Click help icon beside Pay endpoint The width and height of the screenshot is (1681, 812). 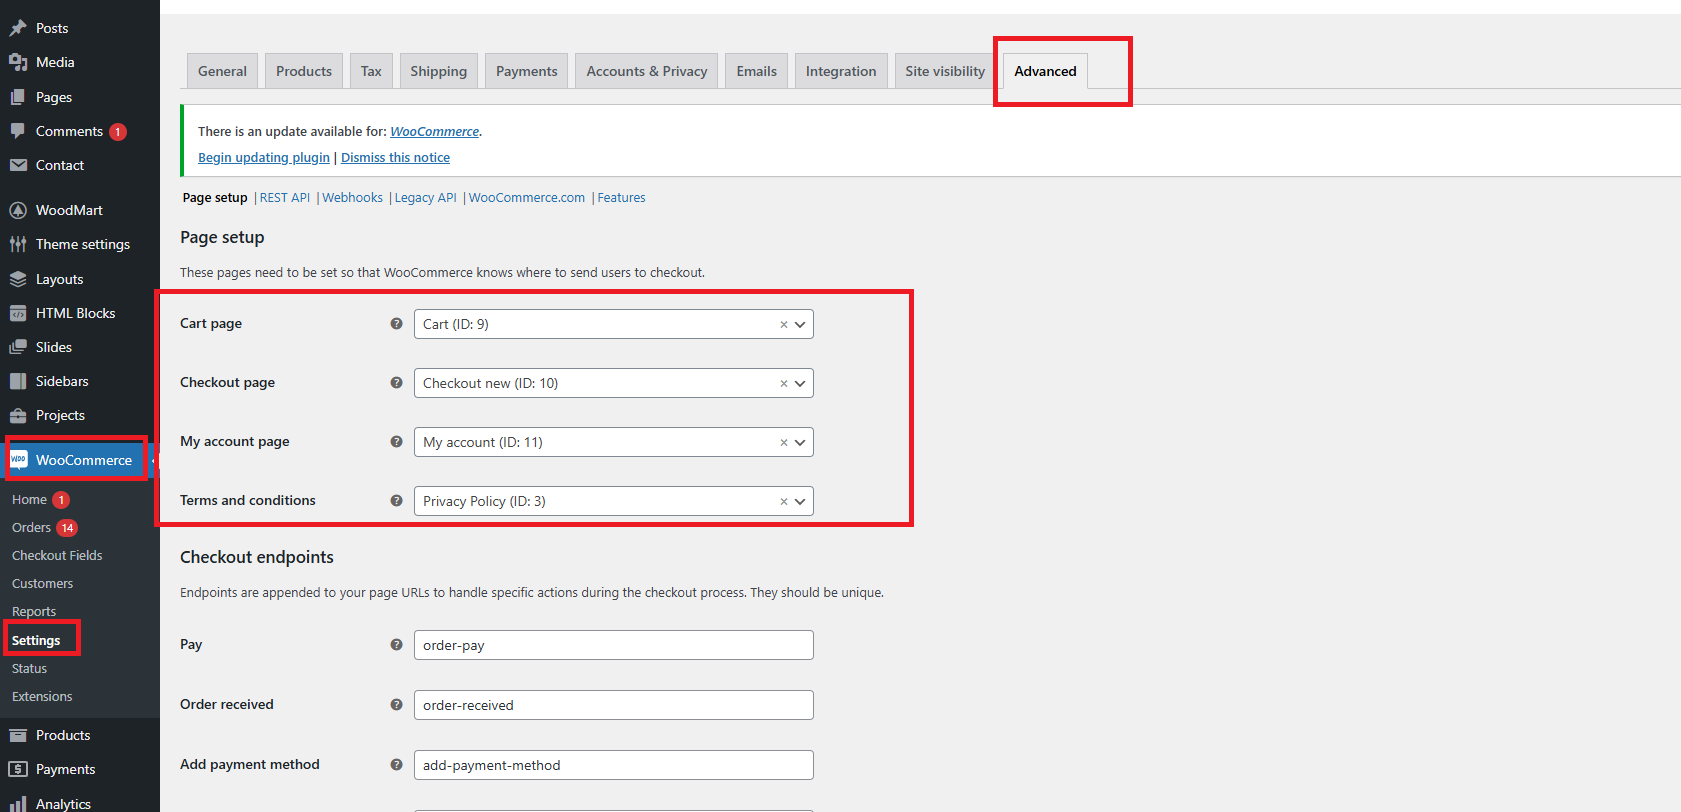pyautogui.click(x=396, y=644)
